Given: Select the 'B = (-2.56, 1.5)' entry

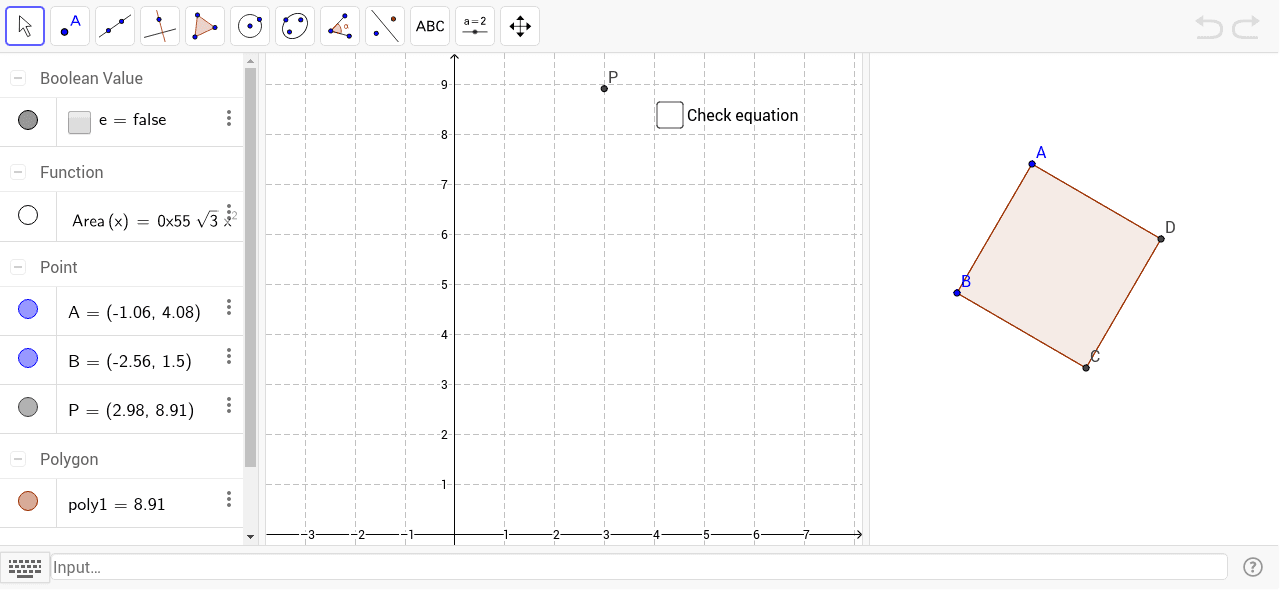Looking at the screenshot, I should (130, 361).
